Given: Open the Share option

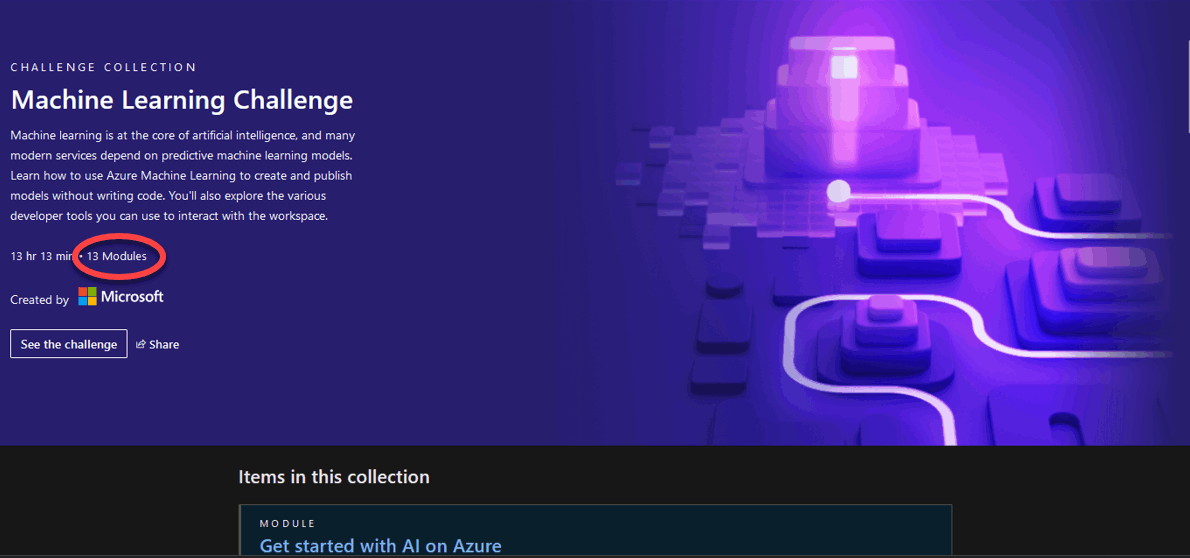Looking at the screenshot, I should (x=157, y=345).
